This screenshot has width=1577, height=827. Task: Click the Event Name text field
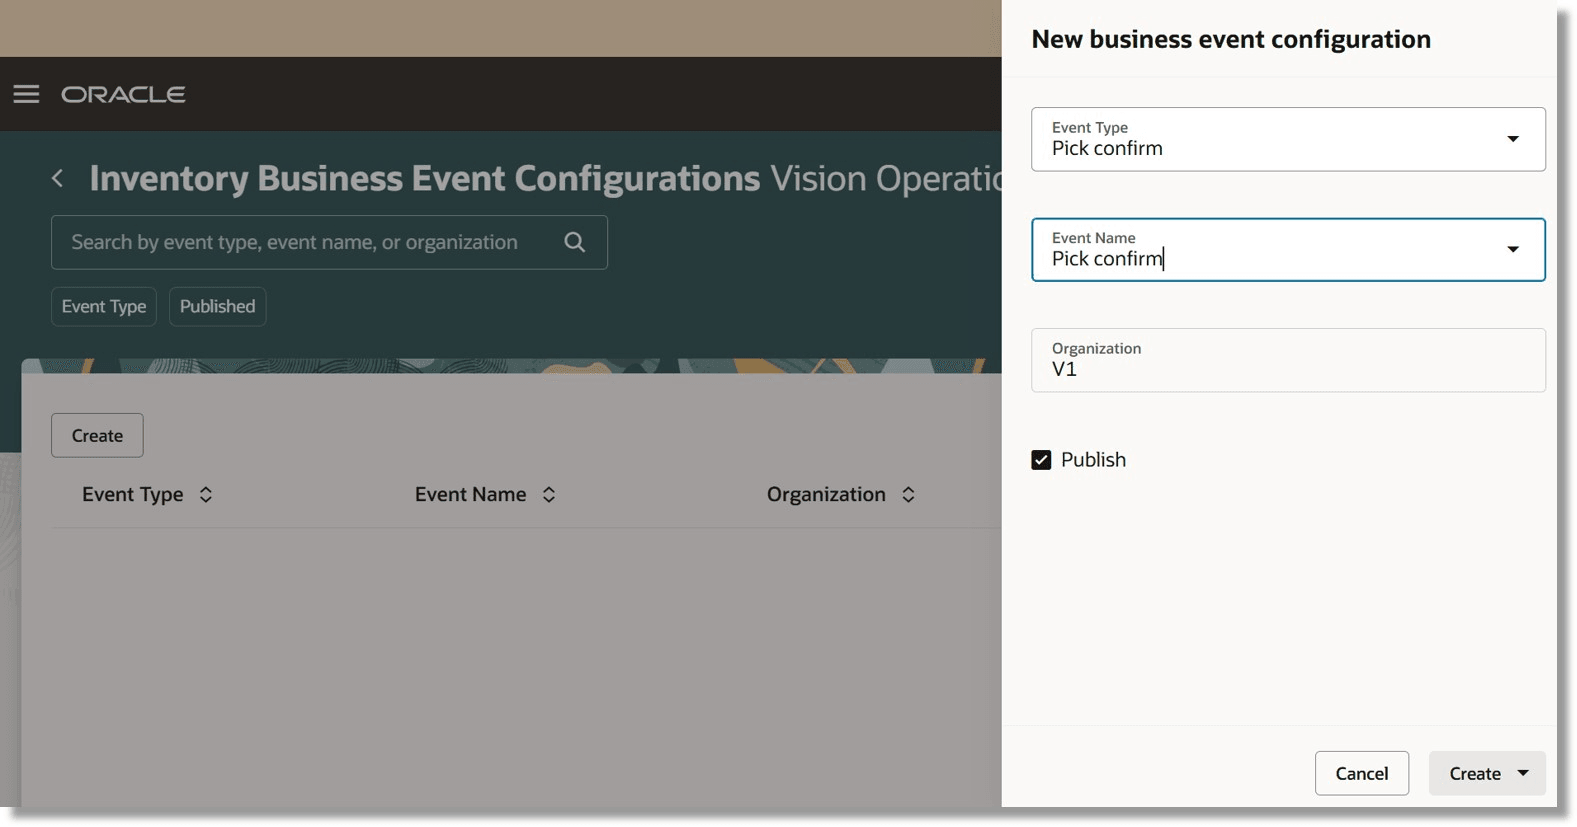pyautogui.click(x=1260, y=258)
